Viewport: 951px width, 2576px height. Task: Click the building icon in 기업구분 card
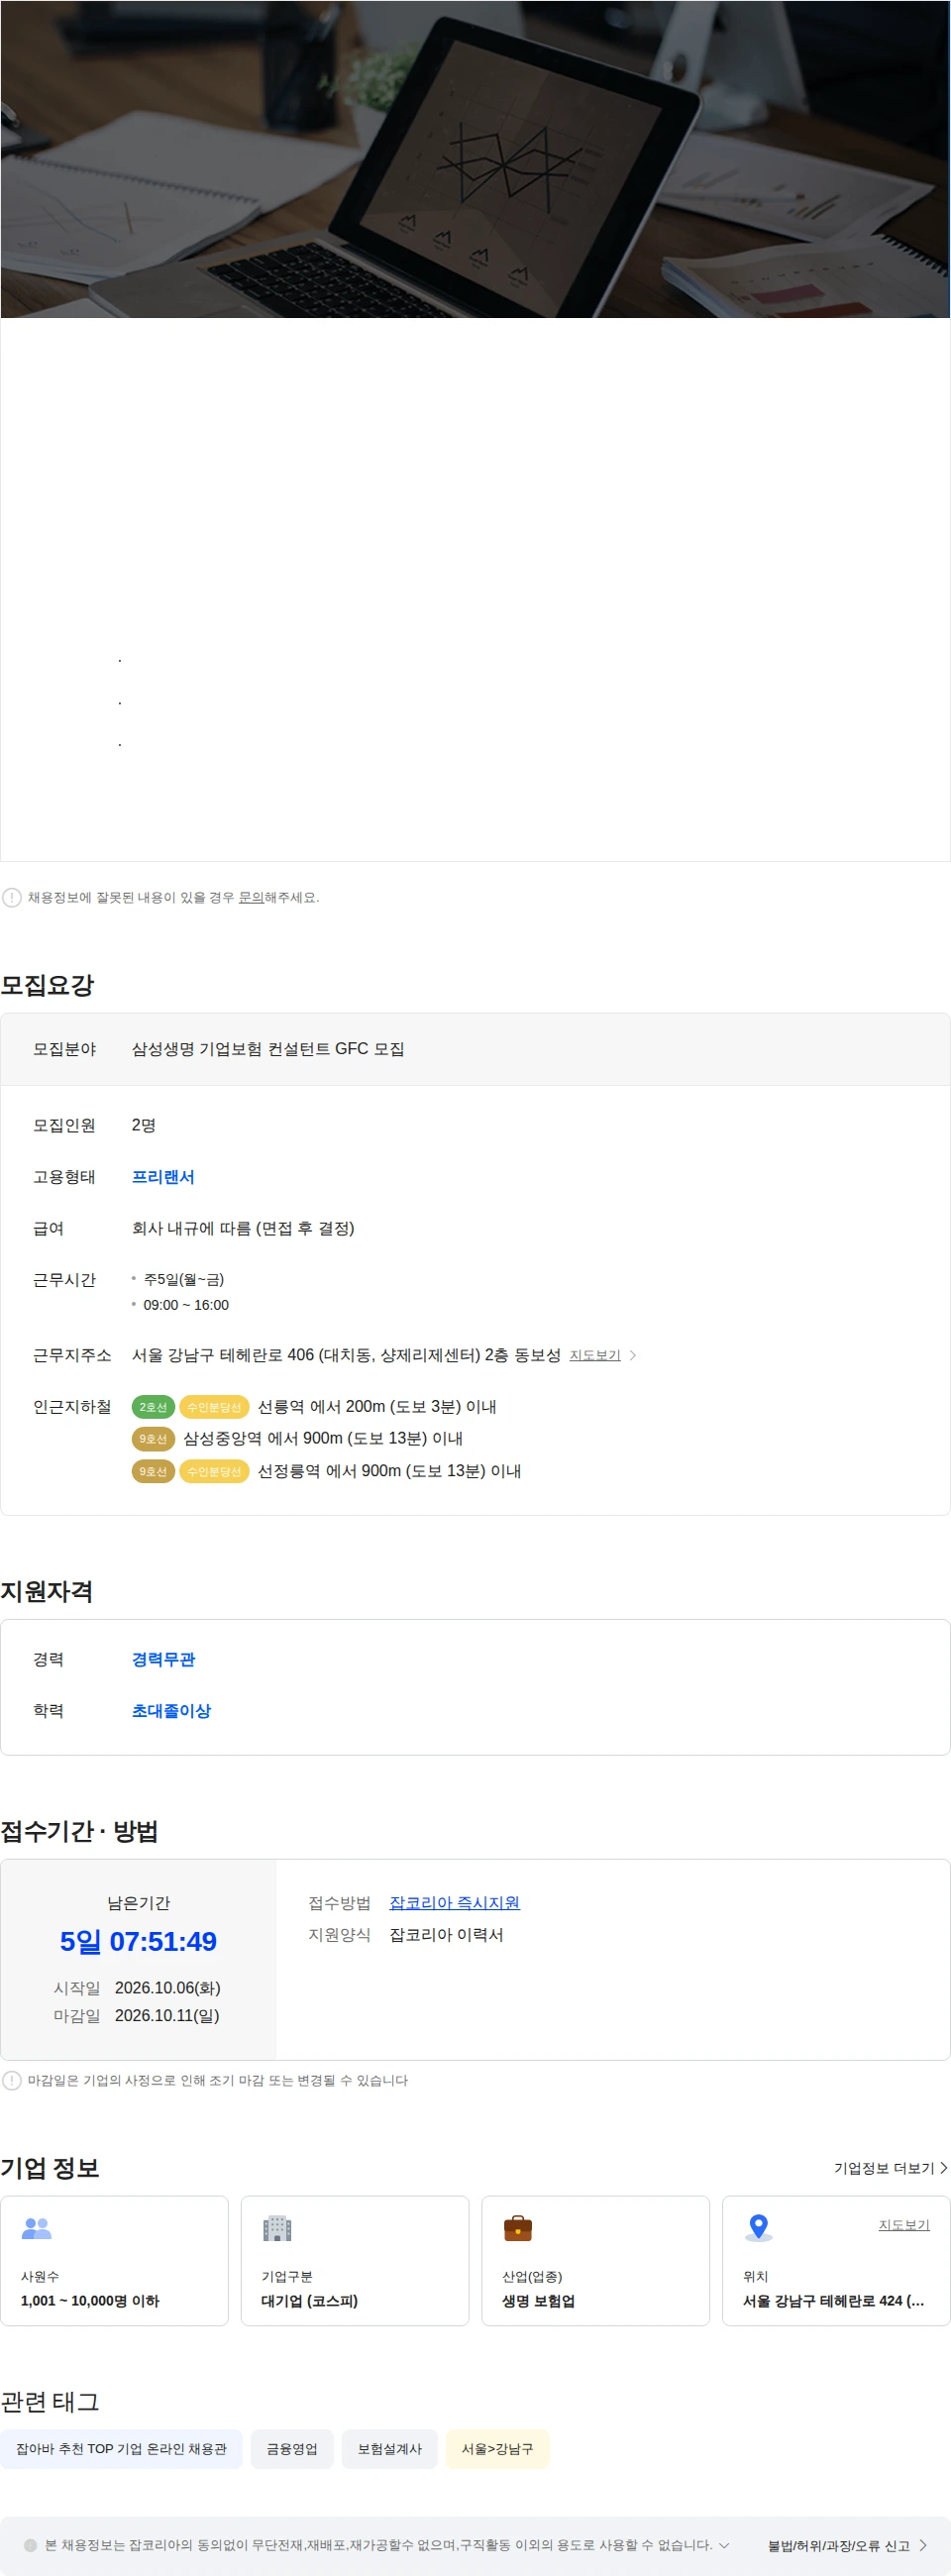click(x=277, y=2228)
